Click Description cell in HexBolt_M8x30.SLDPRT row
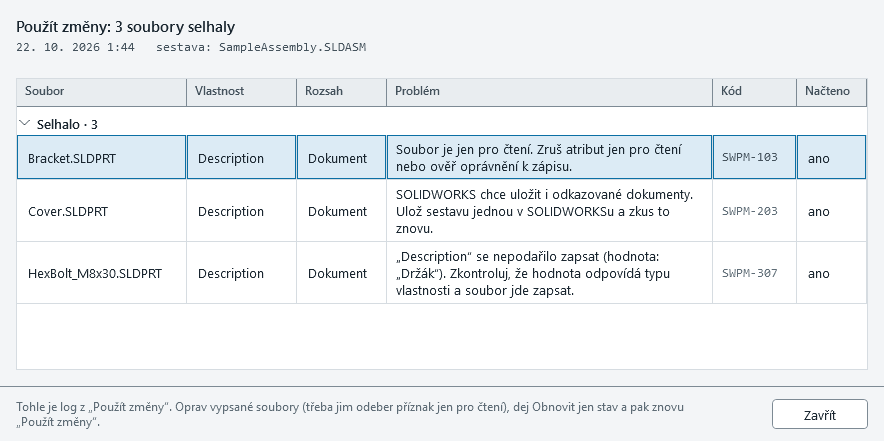 tap(241, 273)
